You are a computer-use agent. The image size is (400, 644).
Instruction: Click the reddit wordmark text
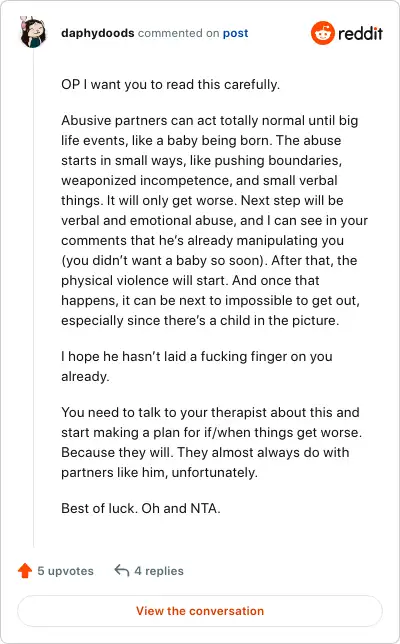tap(361, 33)
